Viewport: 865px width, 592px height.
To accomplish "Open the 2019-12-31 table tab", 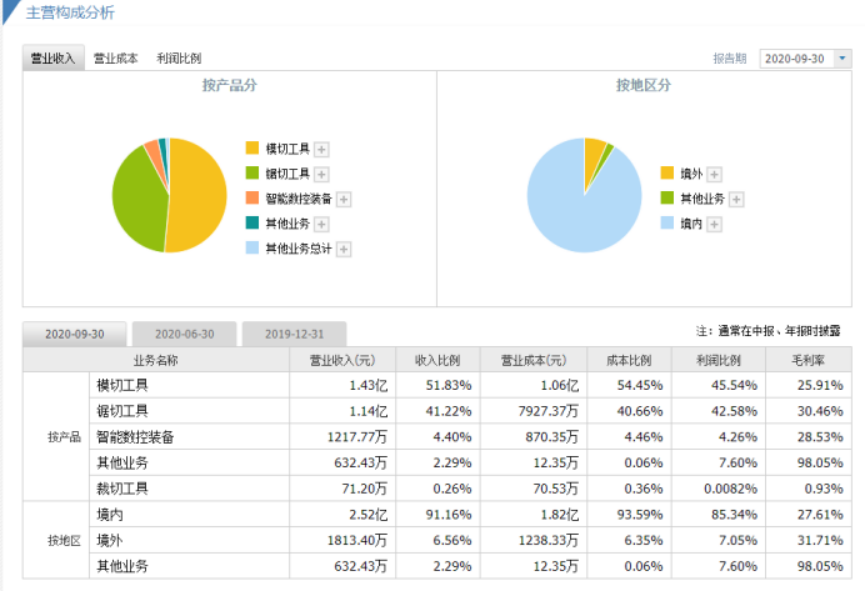I will [294, 334].
